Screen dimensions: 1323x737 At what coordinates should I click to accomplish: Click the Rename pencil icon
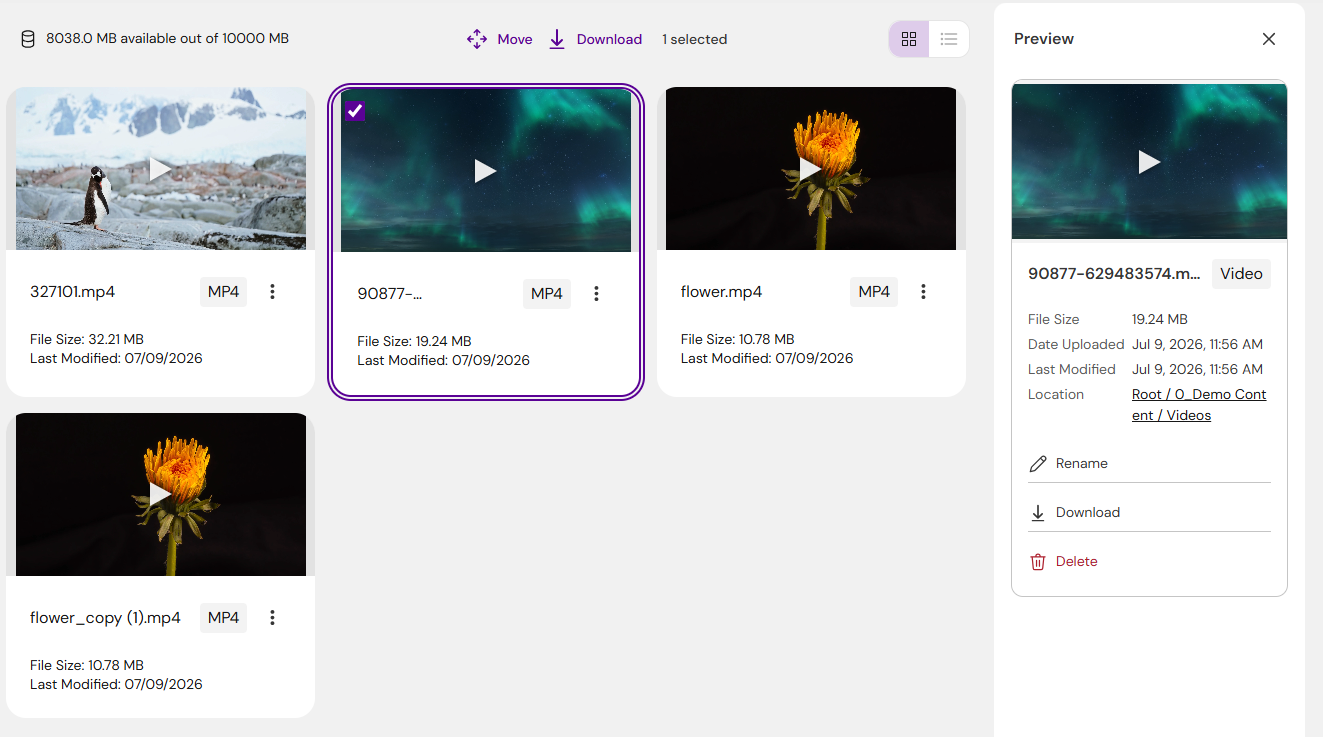1038,464
